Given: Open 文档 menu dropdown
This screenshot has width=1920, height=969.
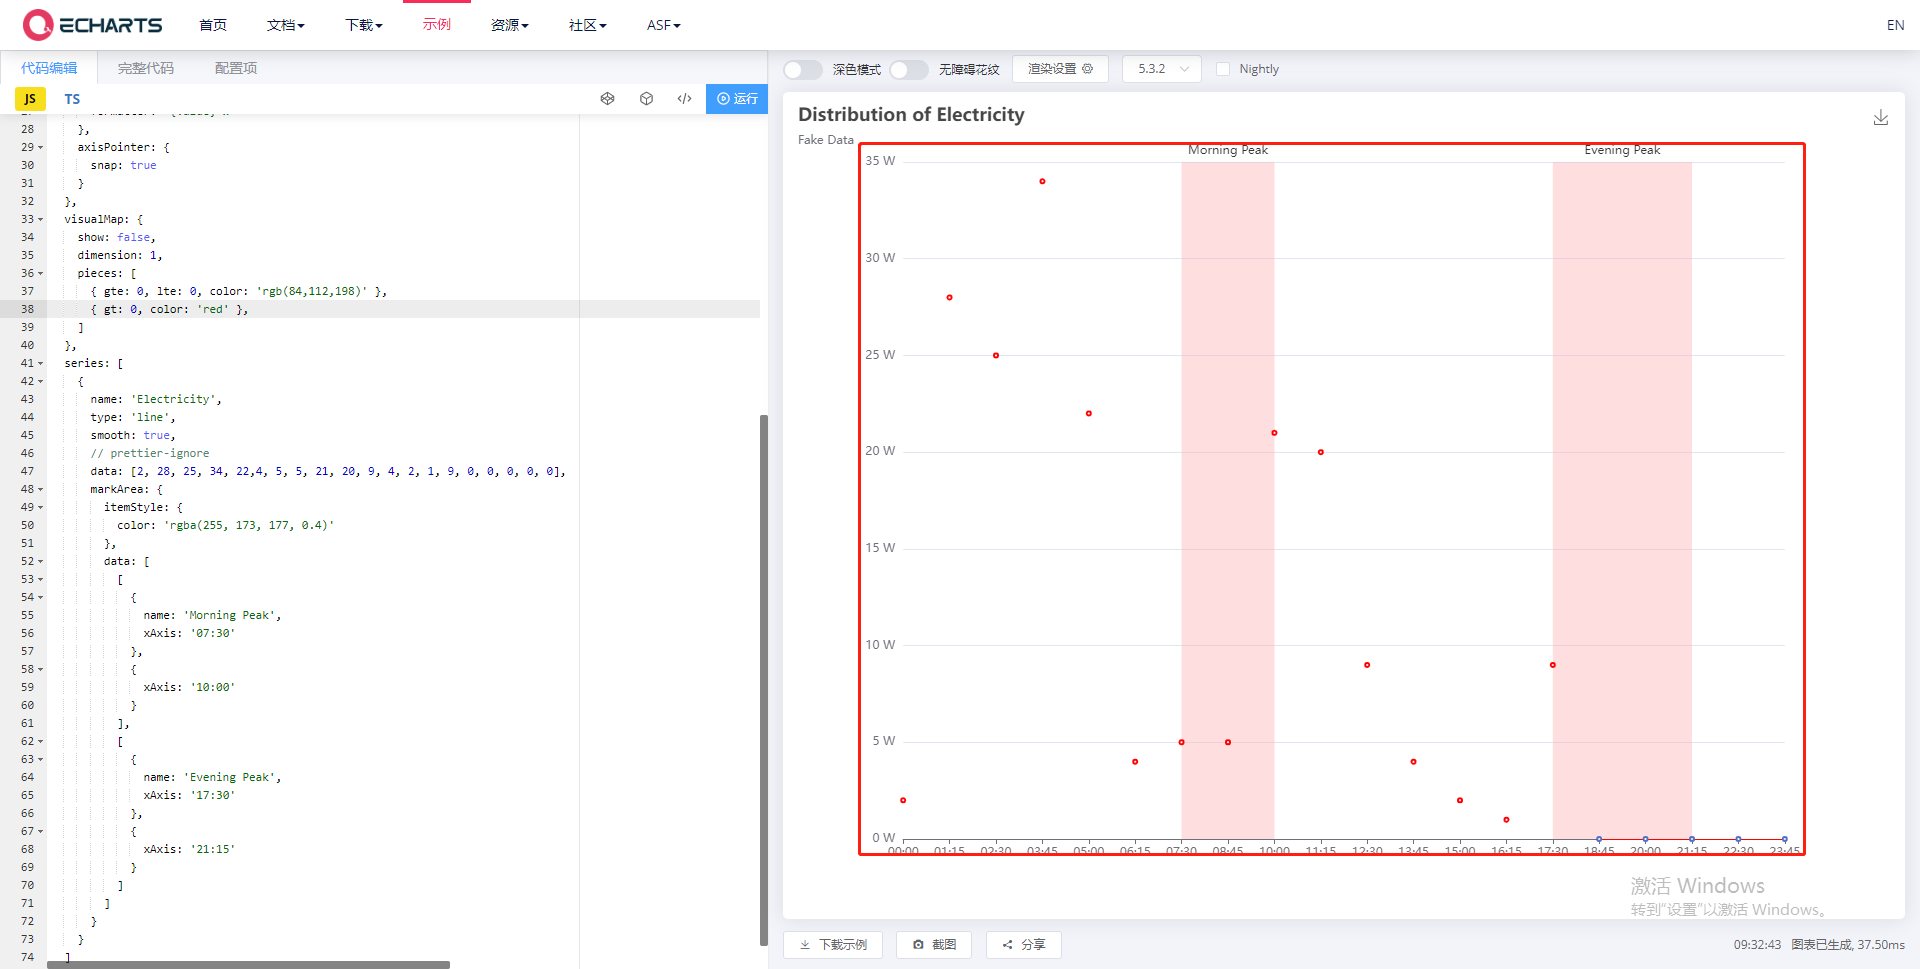Looking at the screenshot, I should click(286, 25).
